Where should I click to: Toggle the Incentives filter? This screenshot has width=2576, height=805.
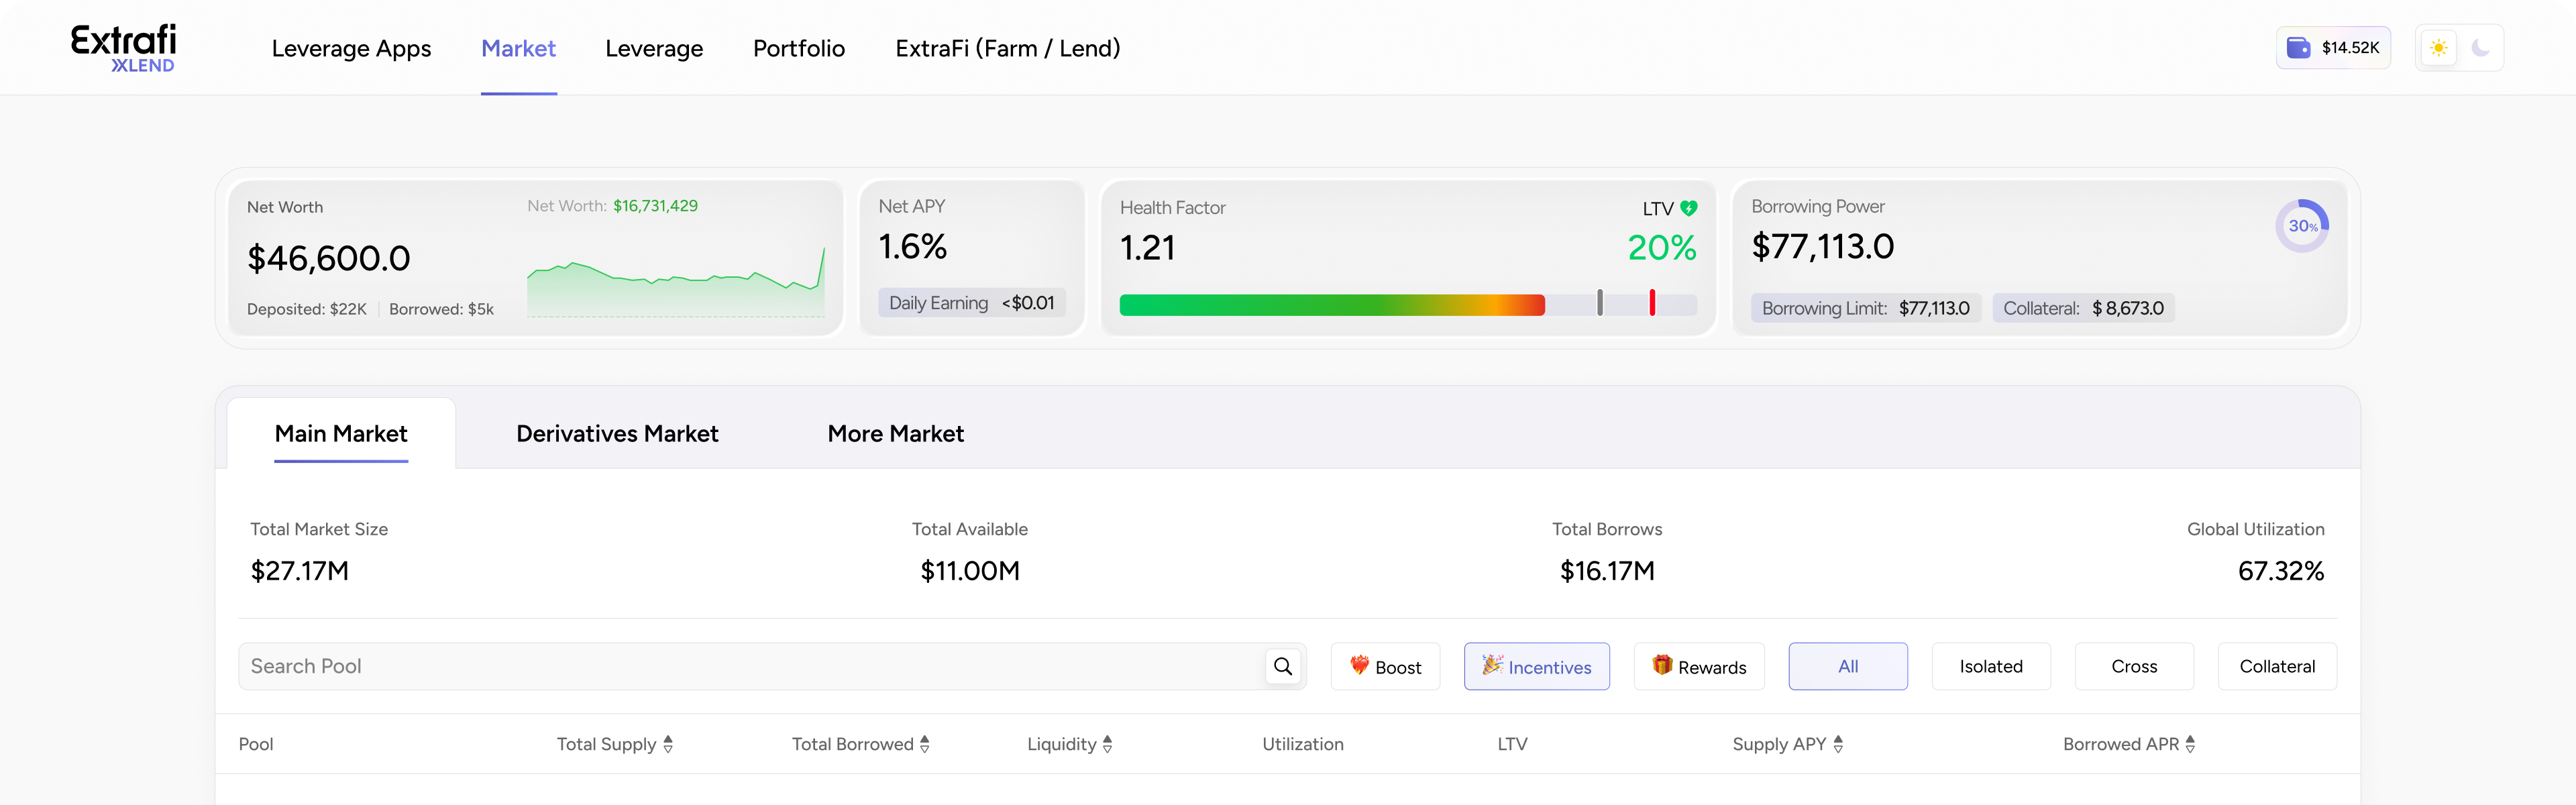tap(1536, 666)
